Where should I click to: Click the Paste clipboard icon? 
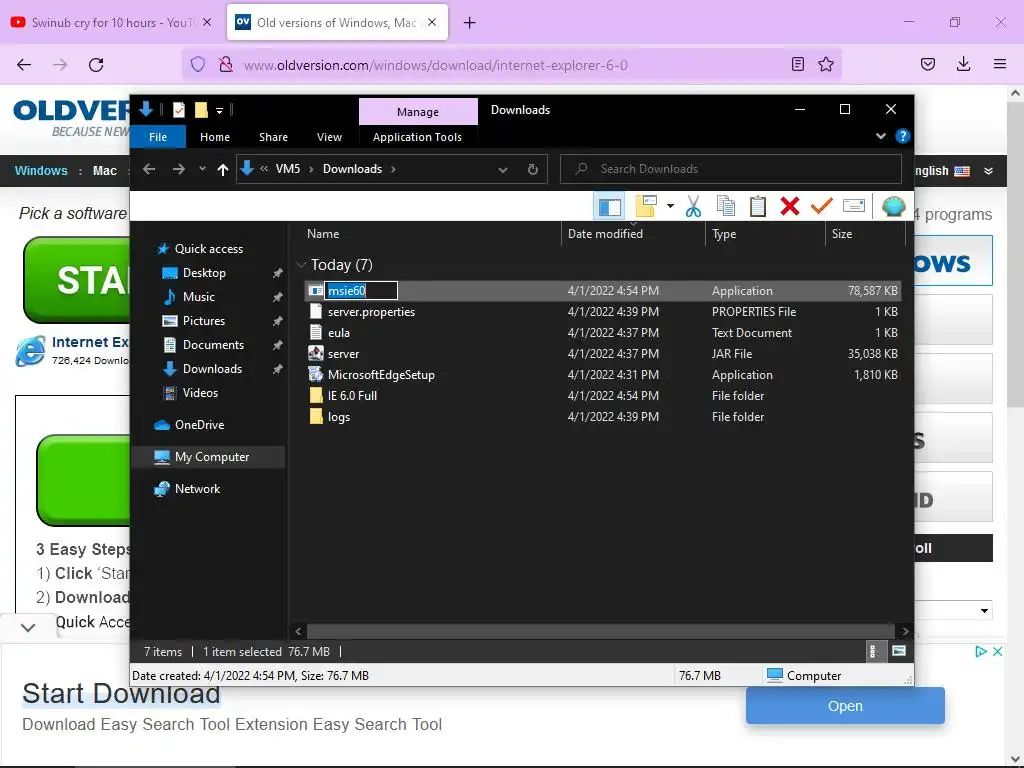[758, 206]
